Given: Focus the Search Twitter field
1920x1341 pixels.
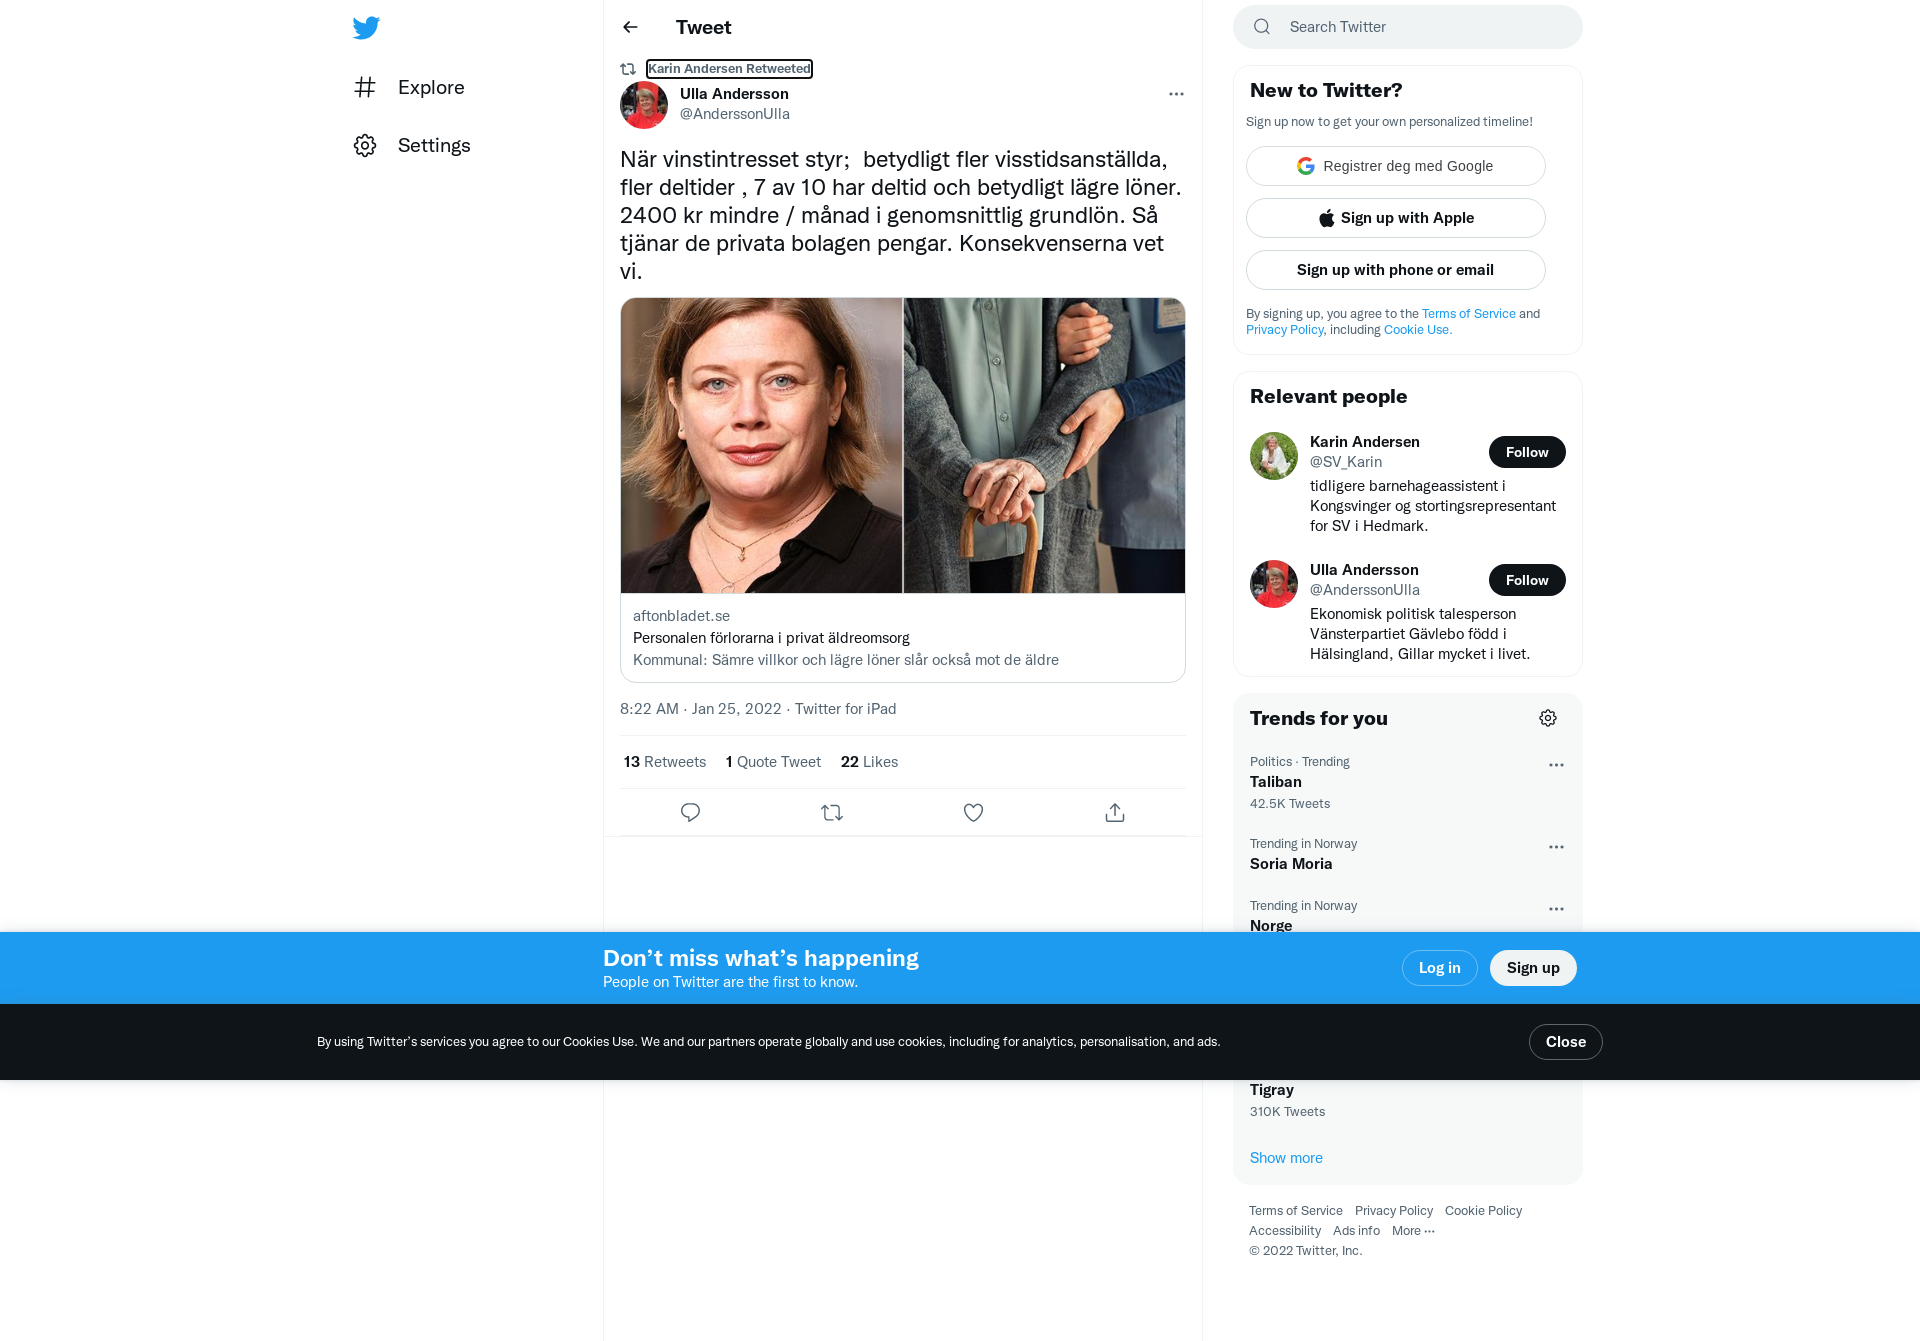Looking at the screenshot, I should tap(1408, 27).
